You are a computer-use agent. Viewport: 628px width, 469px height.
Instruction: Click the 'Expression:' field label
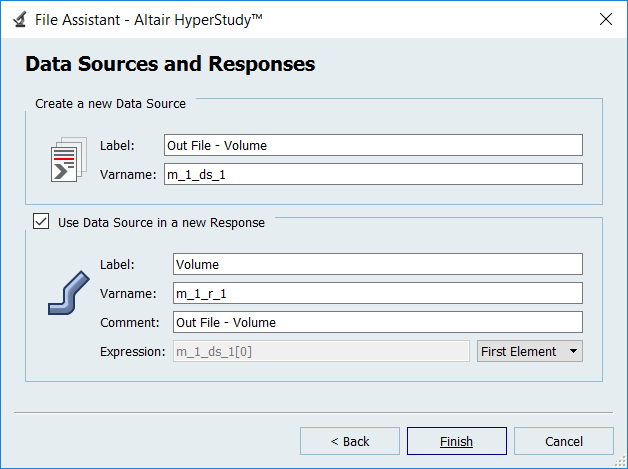[134, 351]
